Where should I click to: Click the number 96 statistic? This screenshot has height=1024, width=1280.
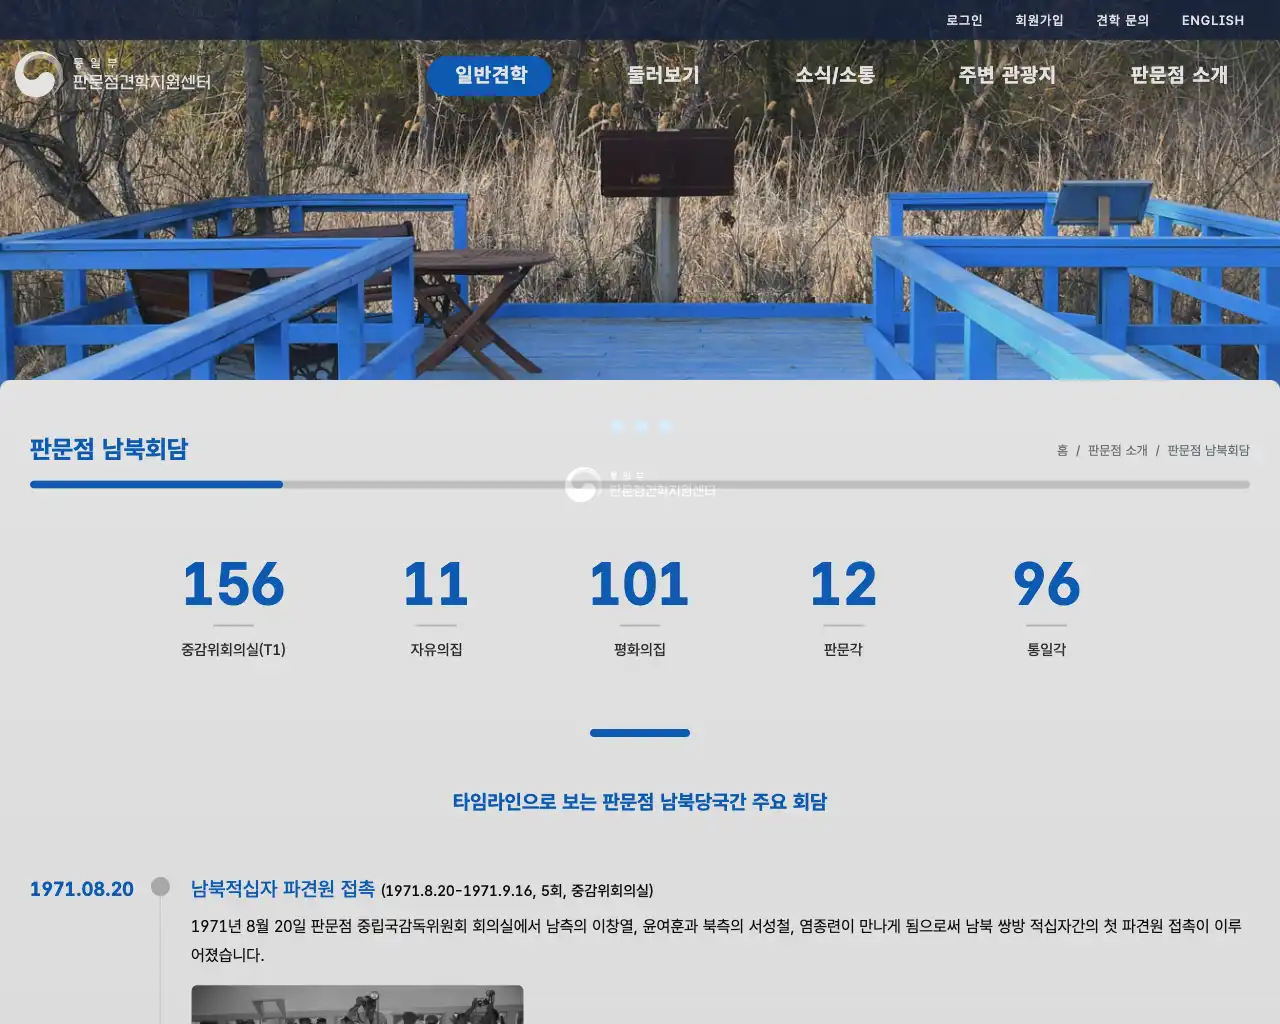(1046, 584)
